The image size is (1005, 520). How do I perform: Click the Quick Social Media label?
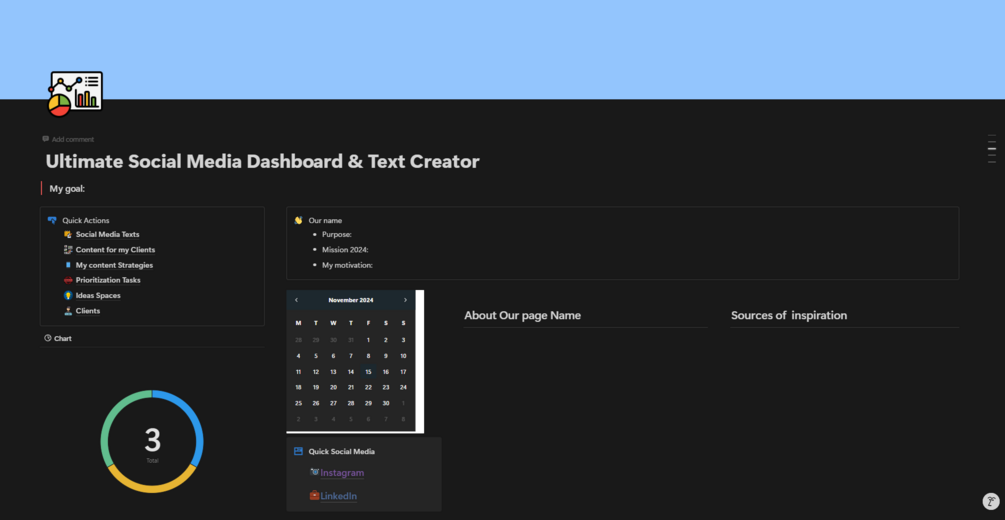(x=342, y=451)
